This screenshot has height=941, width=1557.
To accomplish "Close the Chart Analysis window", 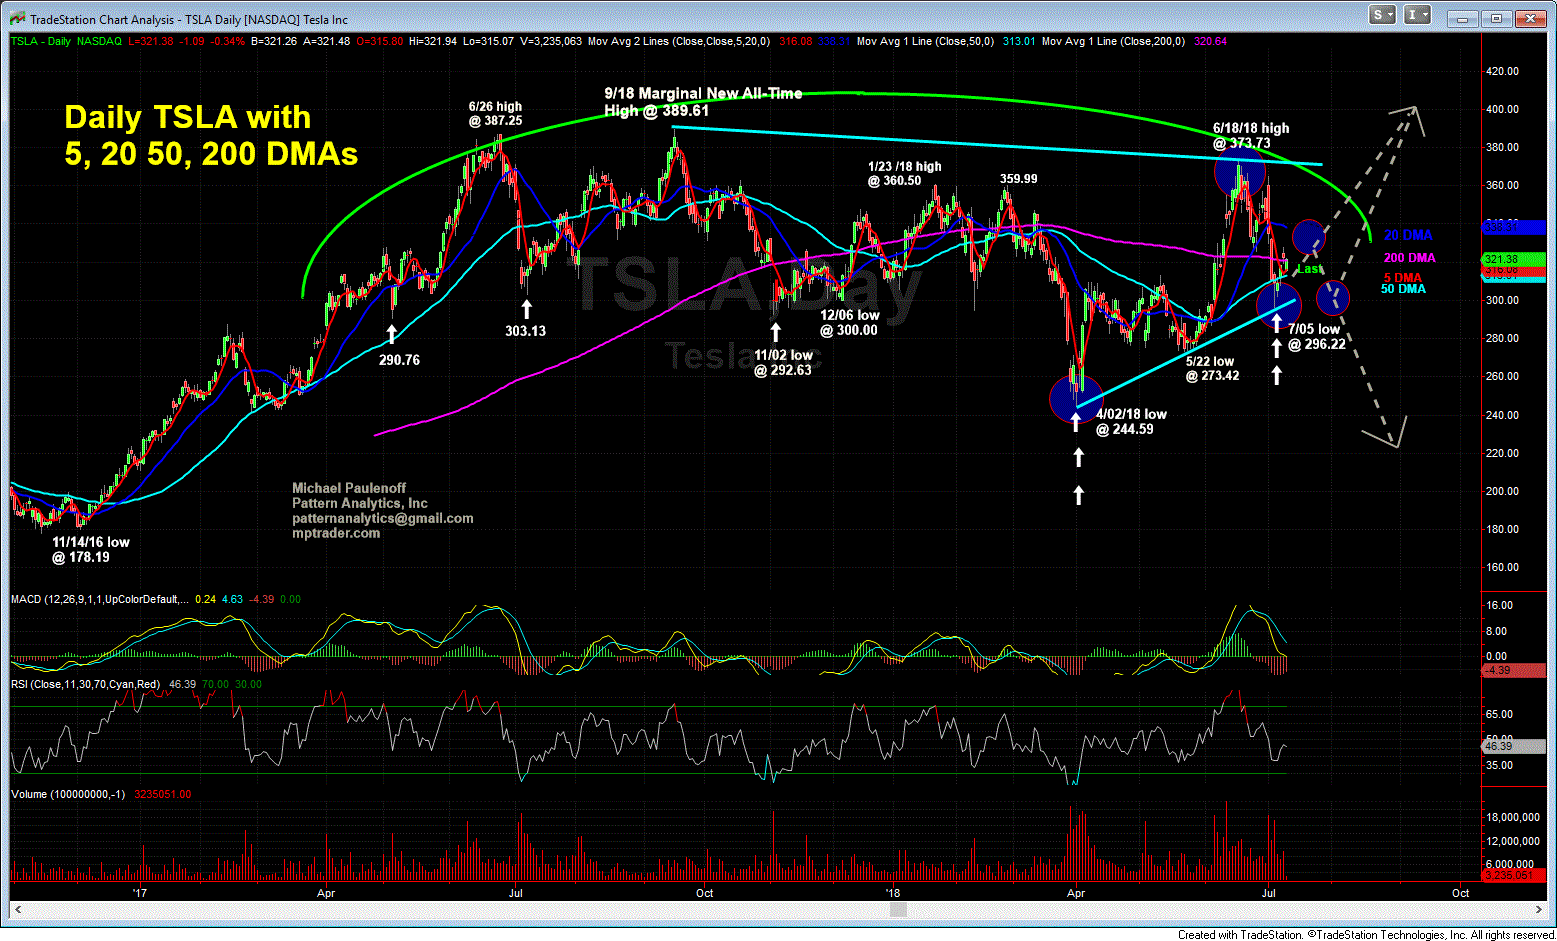I will (x=1531, y=18).
